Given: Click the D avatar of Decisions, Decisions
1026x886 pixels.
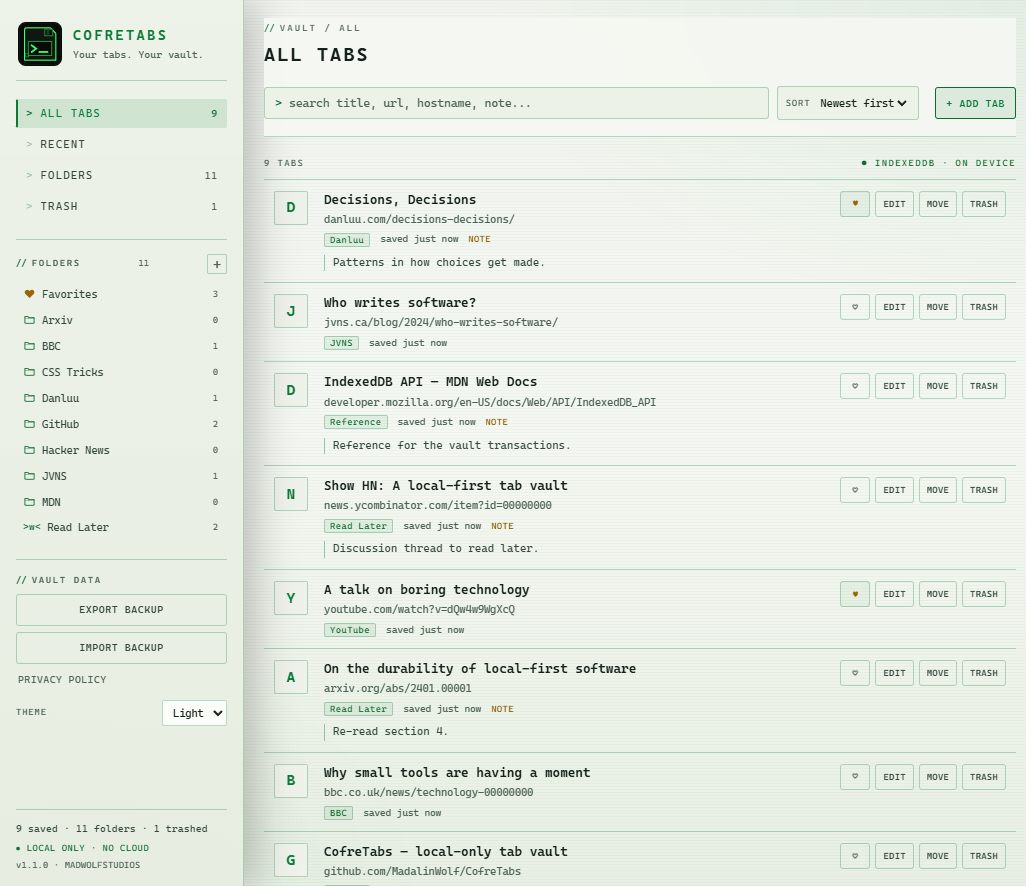Looking at the screenshot, I should click(x=291, y=207).
